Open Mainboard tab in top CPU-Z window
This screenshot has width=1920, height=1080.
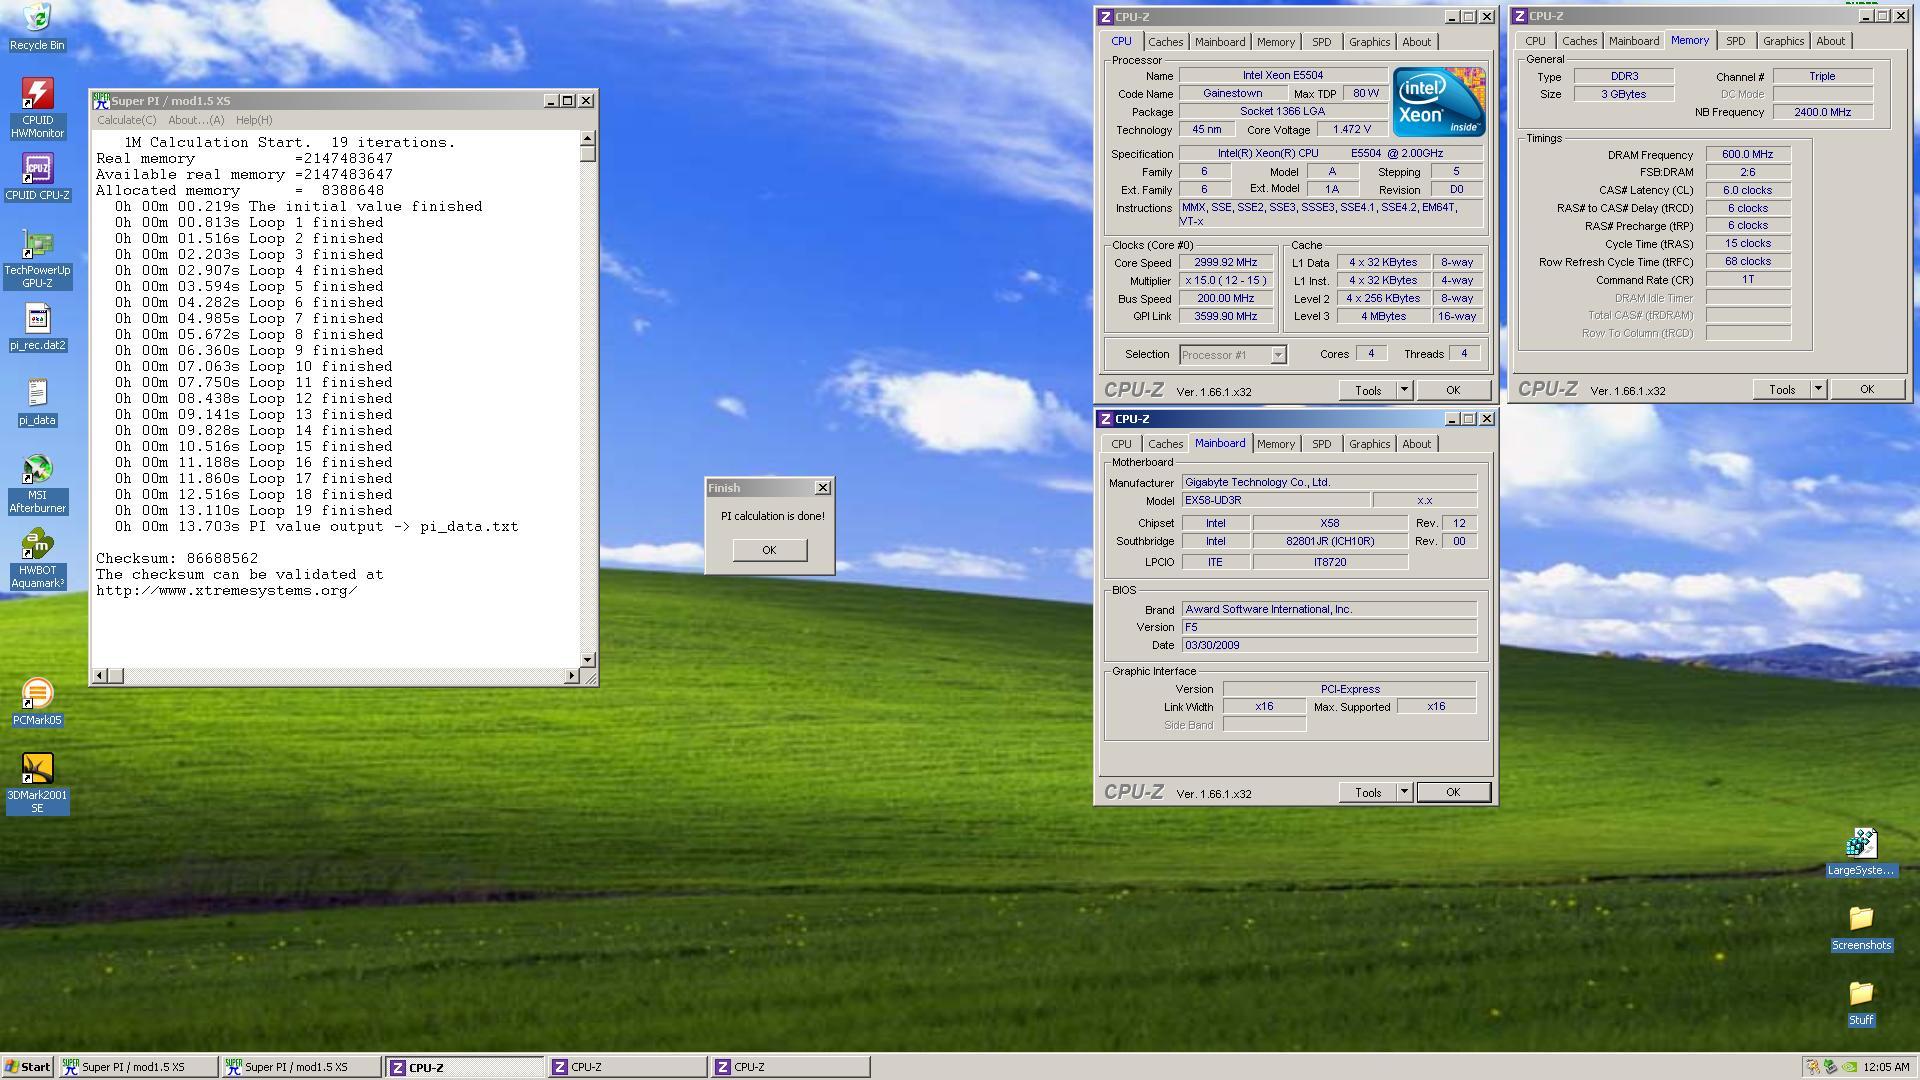(1220, 42)
